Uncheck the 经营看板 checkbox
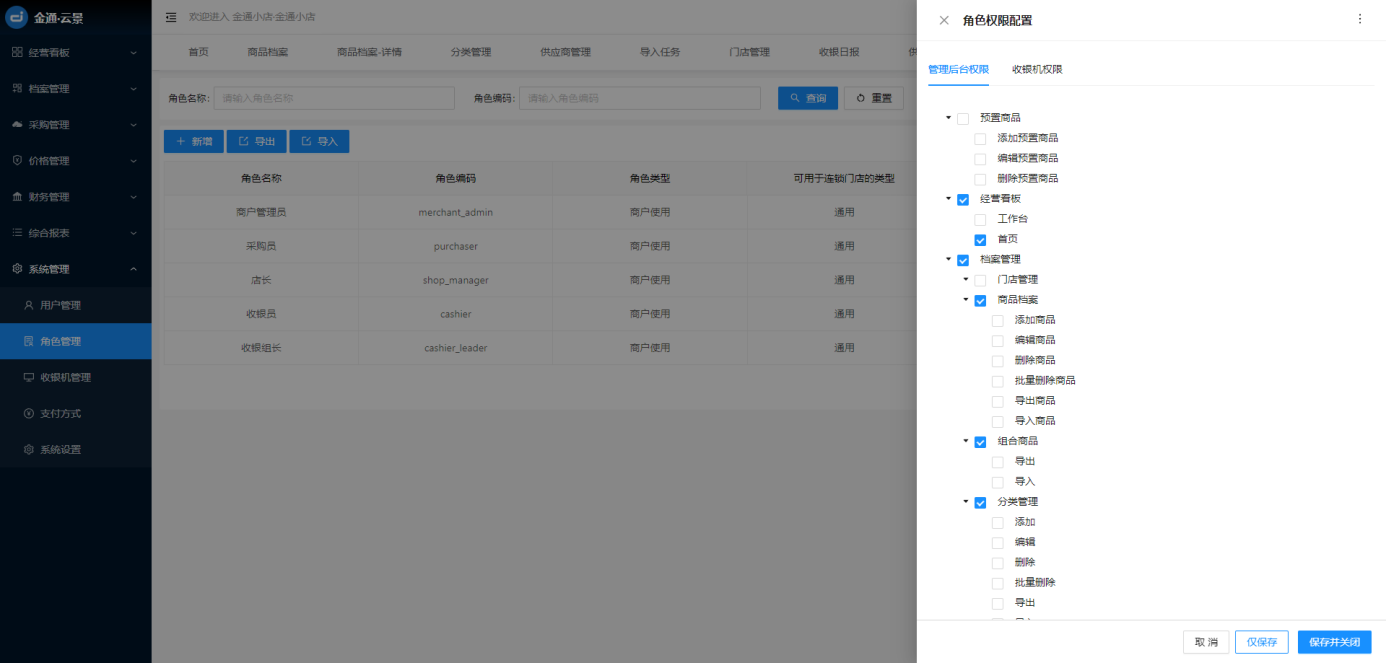The image size is (1386, 663). tap(963, 199)
